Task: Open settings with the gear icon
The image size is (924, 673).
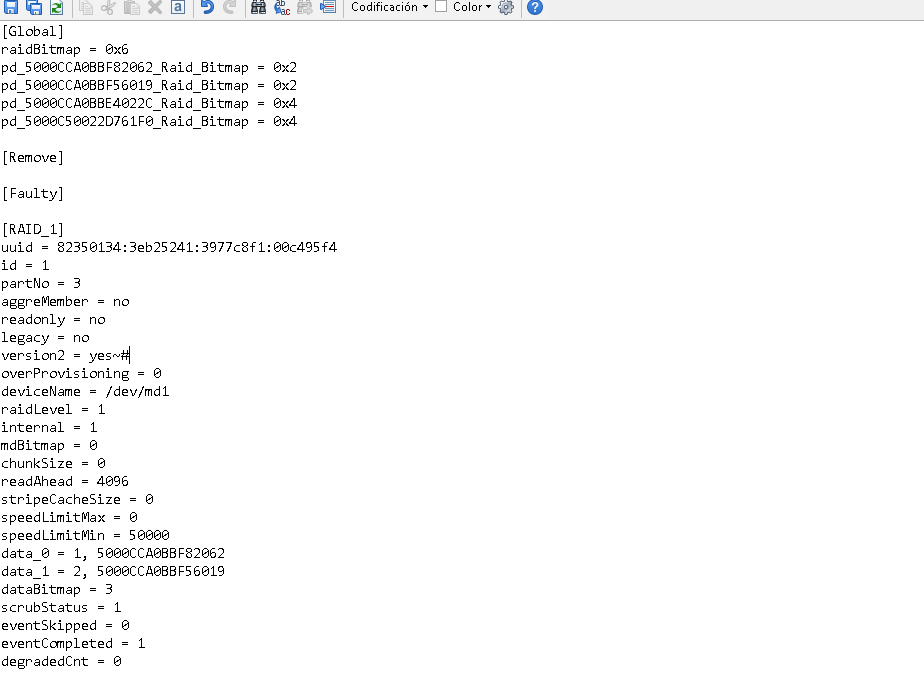Action: [x=506, y=8]
